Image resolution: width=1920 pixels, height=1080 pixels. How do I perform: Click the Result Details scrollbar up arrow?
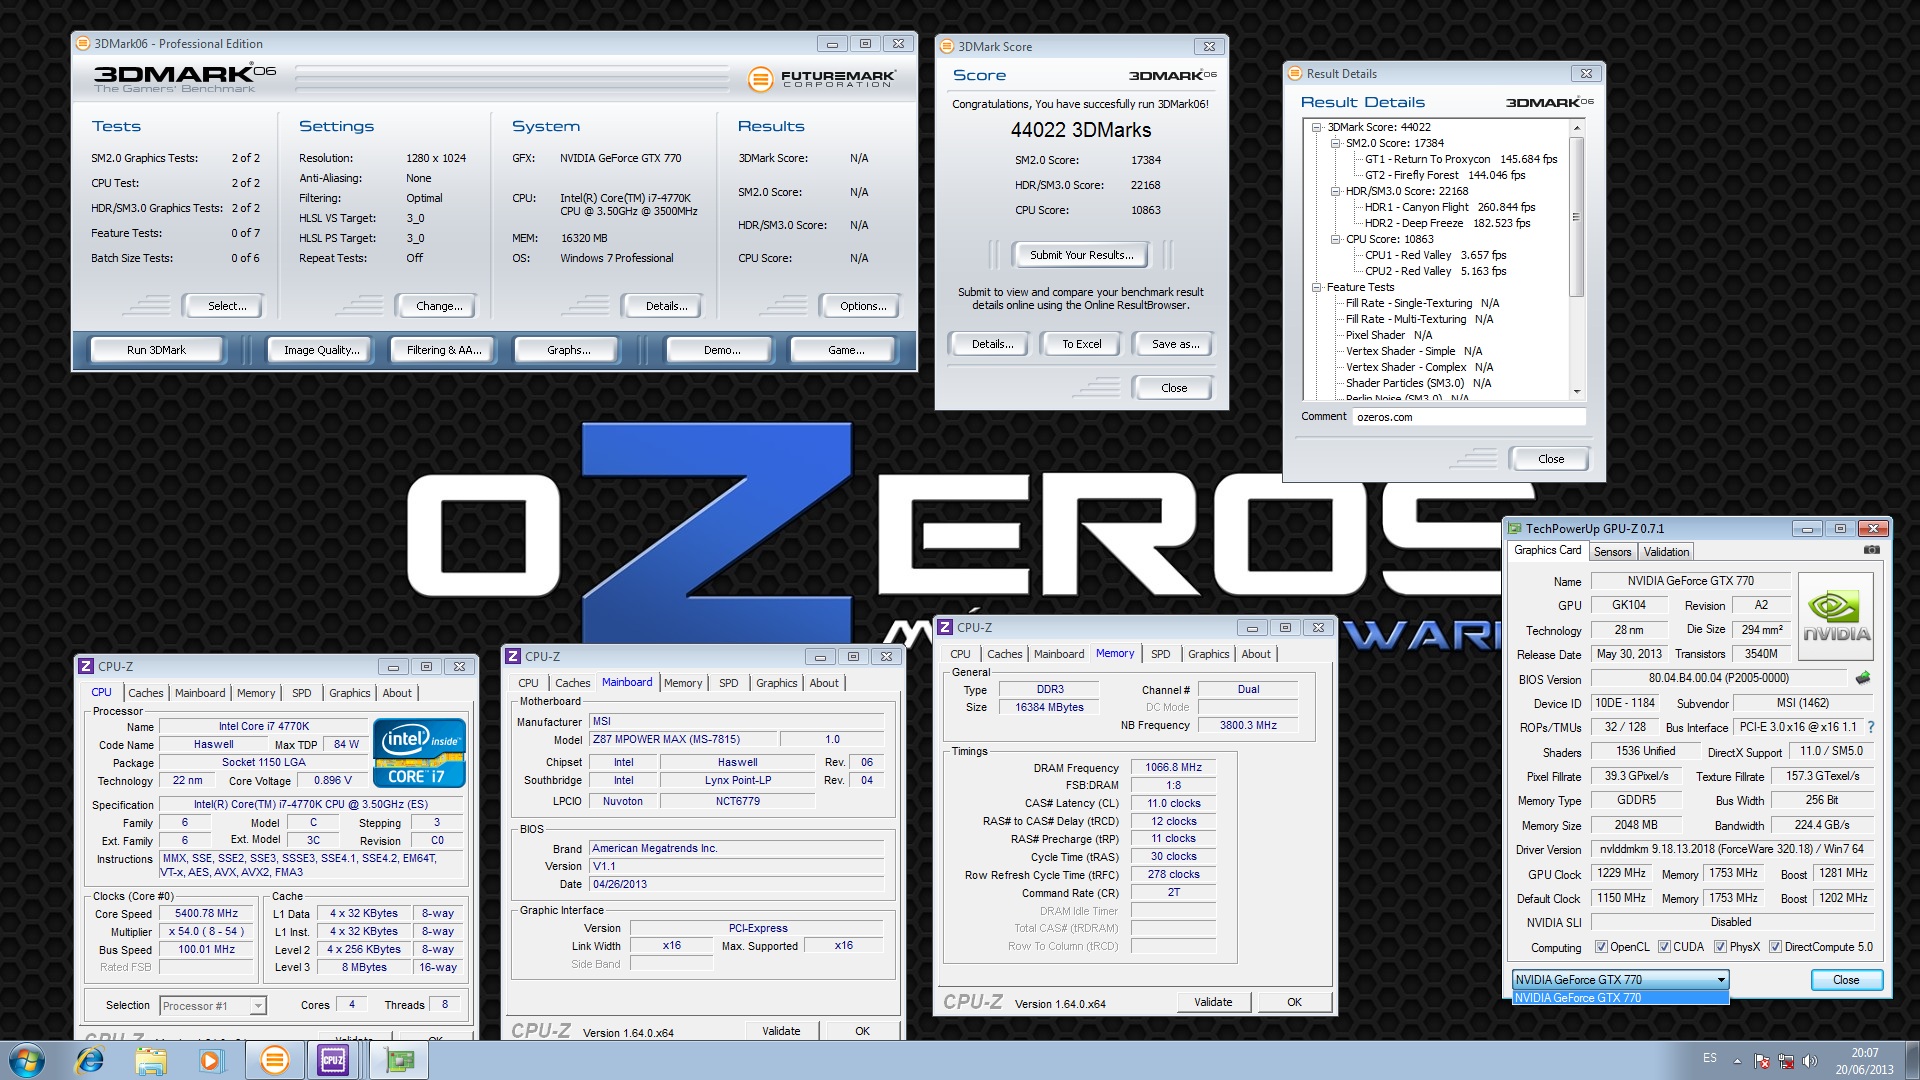point(1577,127)
